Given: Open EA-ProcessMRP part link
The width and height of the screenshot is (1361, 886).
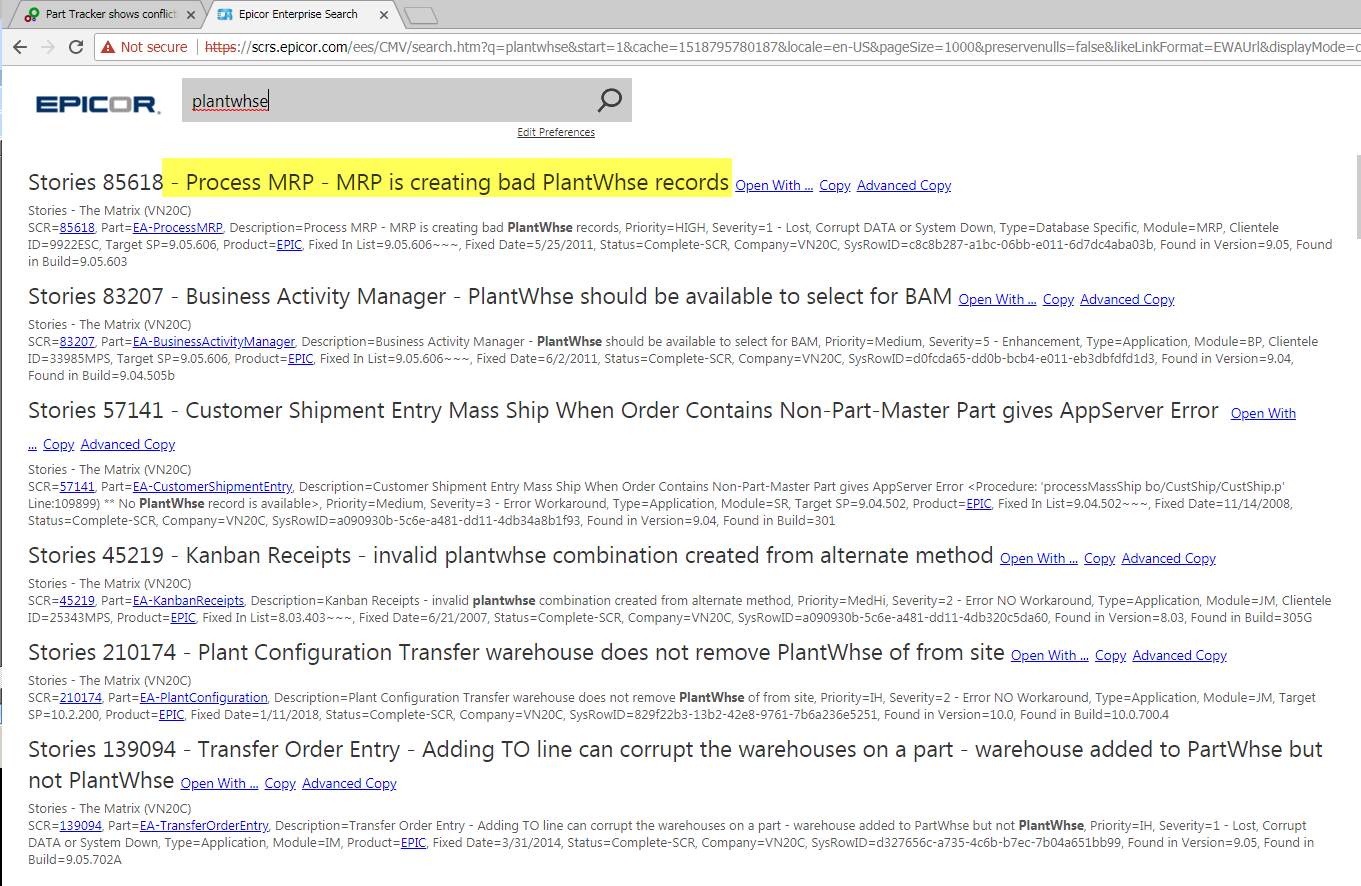Looking at the screenshot, I should [178, 228].
